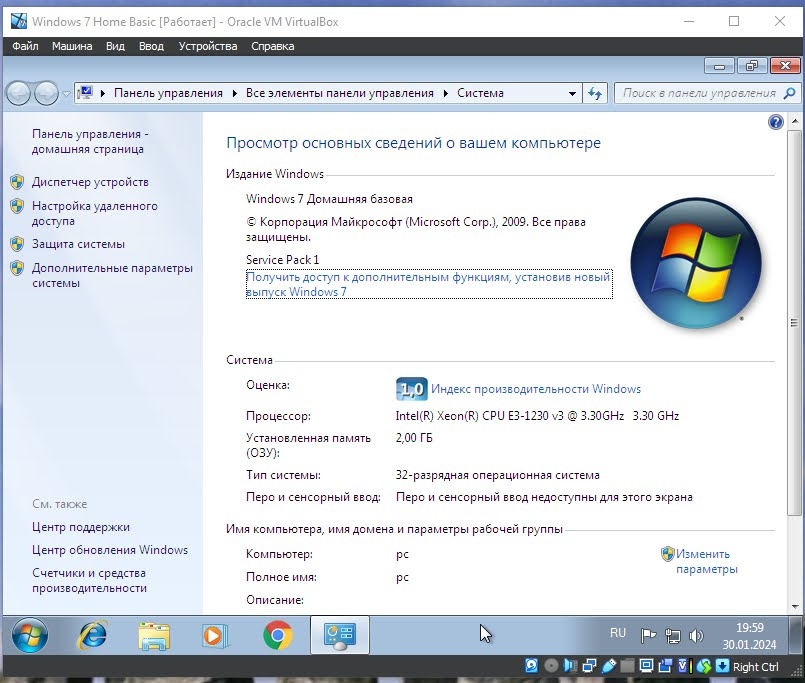The width and height of the screenshot is (805, 683).
Task: Open recent pages dropdown next to forward arrow
Action: pyautogui.click(x=66, y=93)
